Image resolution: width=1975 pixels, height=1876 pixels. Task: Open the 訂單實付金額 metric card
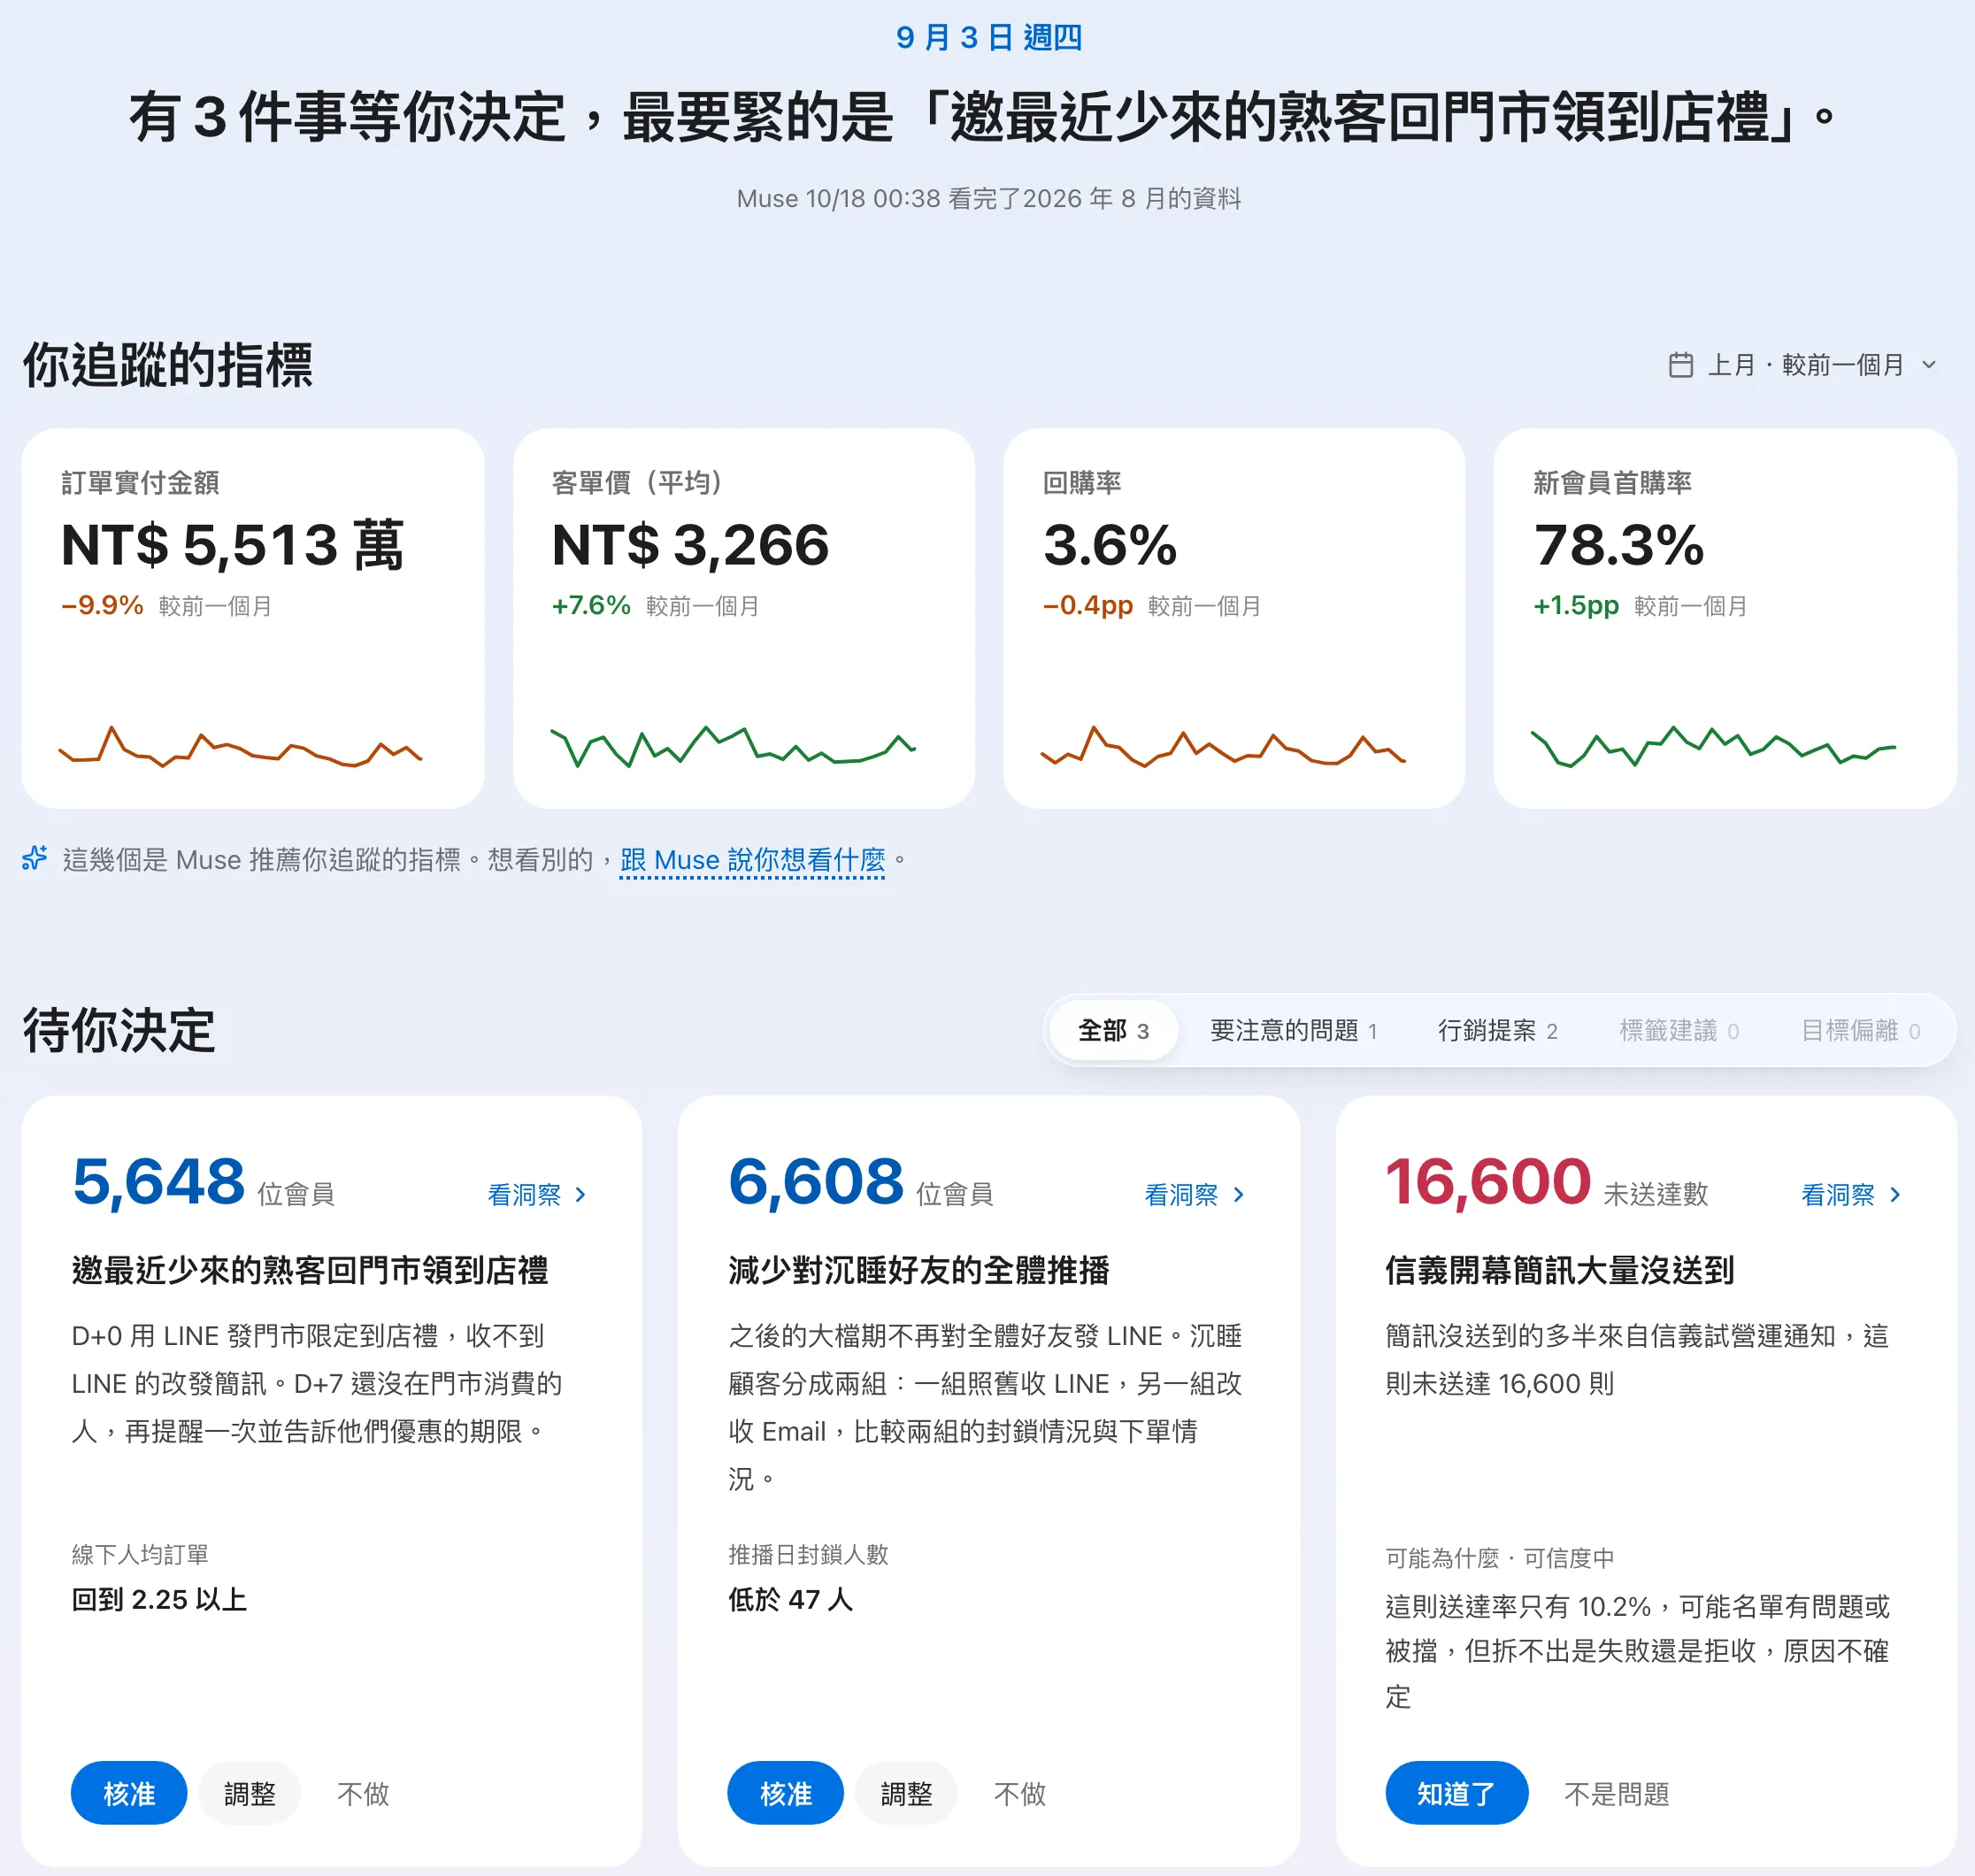[253, 618]
